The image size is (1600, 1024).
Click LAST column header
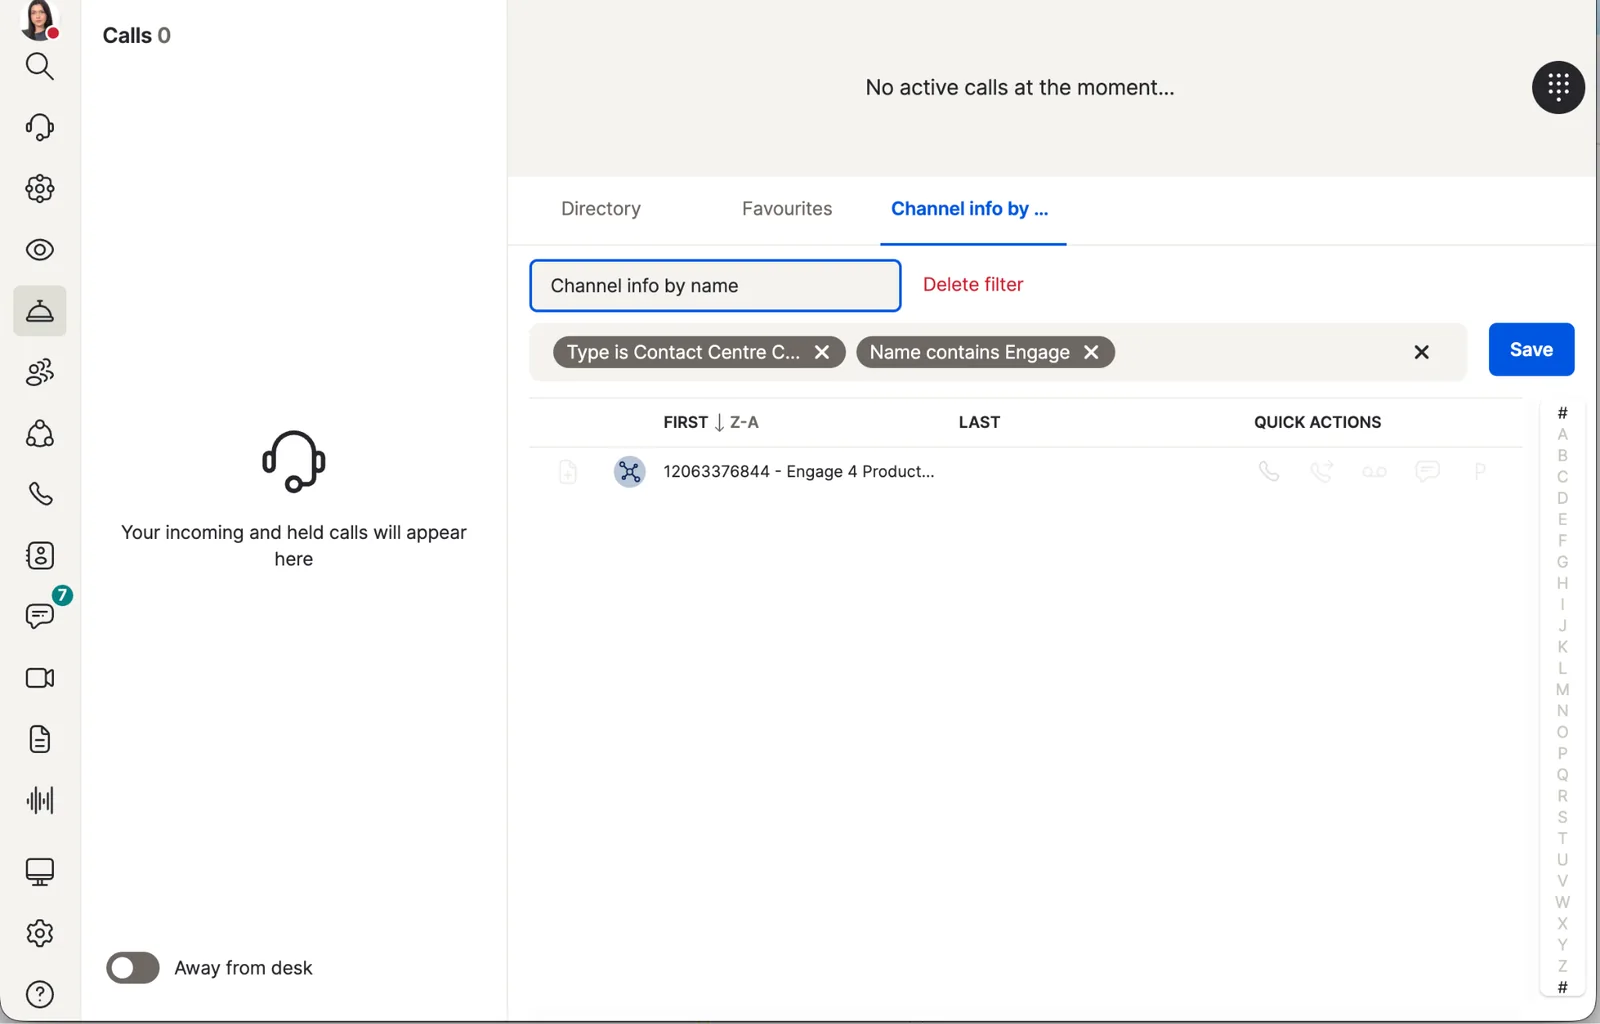[x=979, y=422]
